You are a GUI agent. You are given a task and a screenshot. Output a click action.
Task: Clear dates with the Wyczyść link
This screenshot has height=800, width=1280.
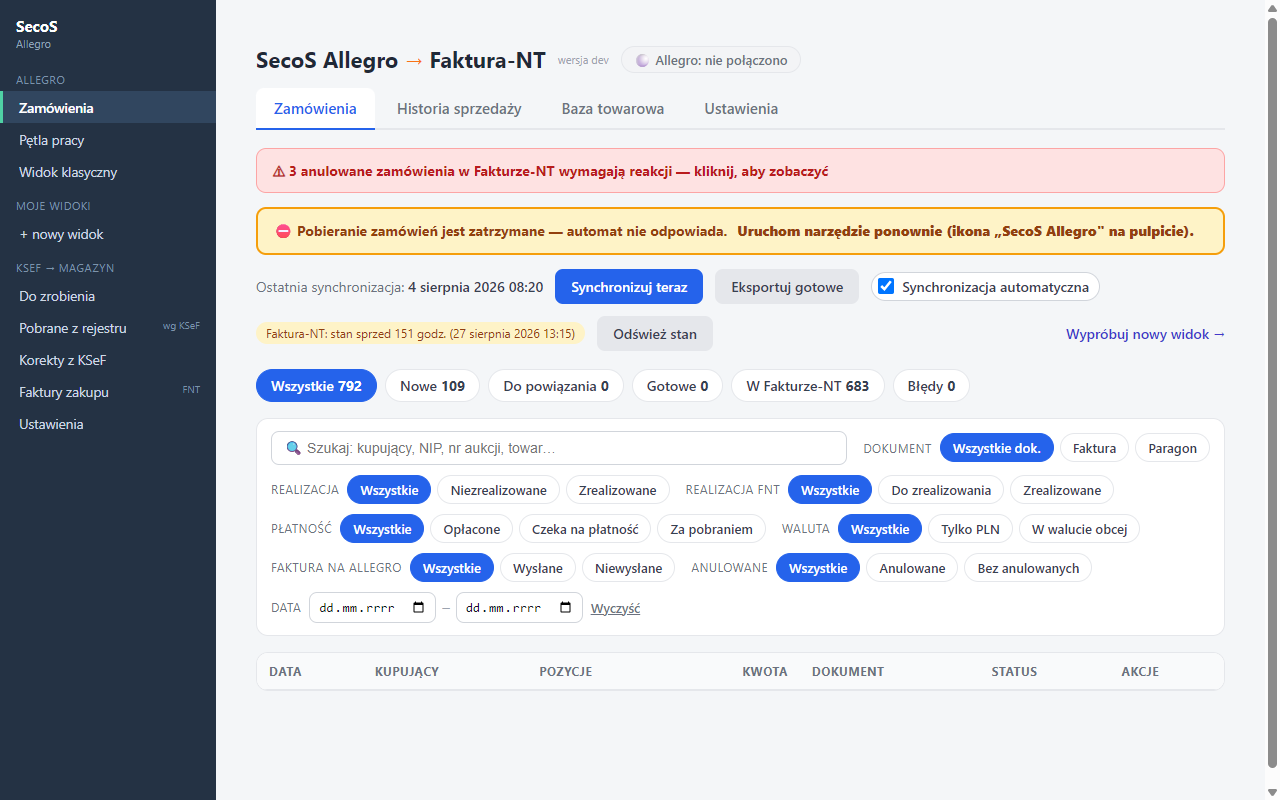click(x=615, y=608)
